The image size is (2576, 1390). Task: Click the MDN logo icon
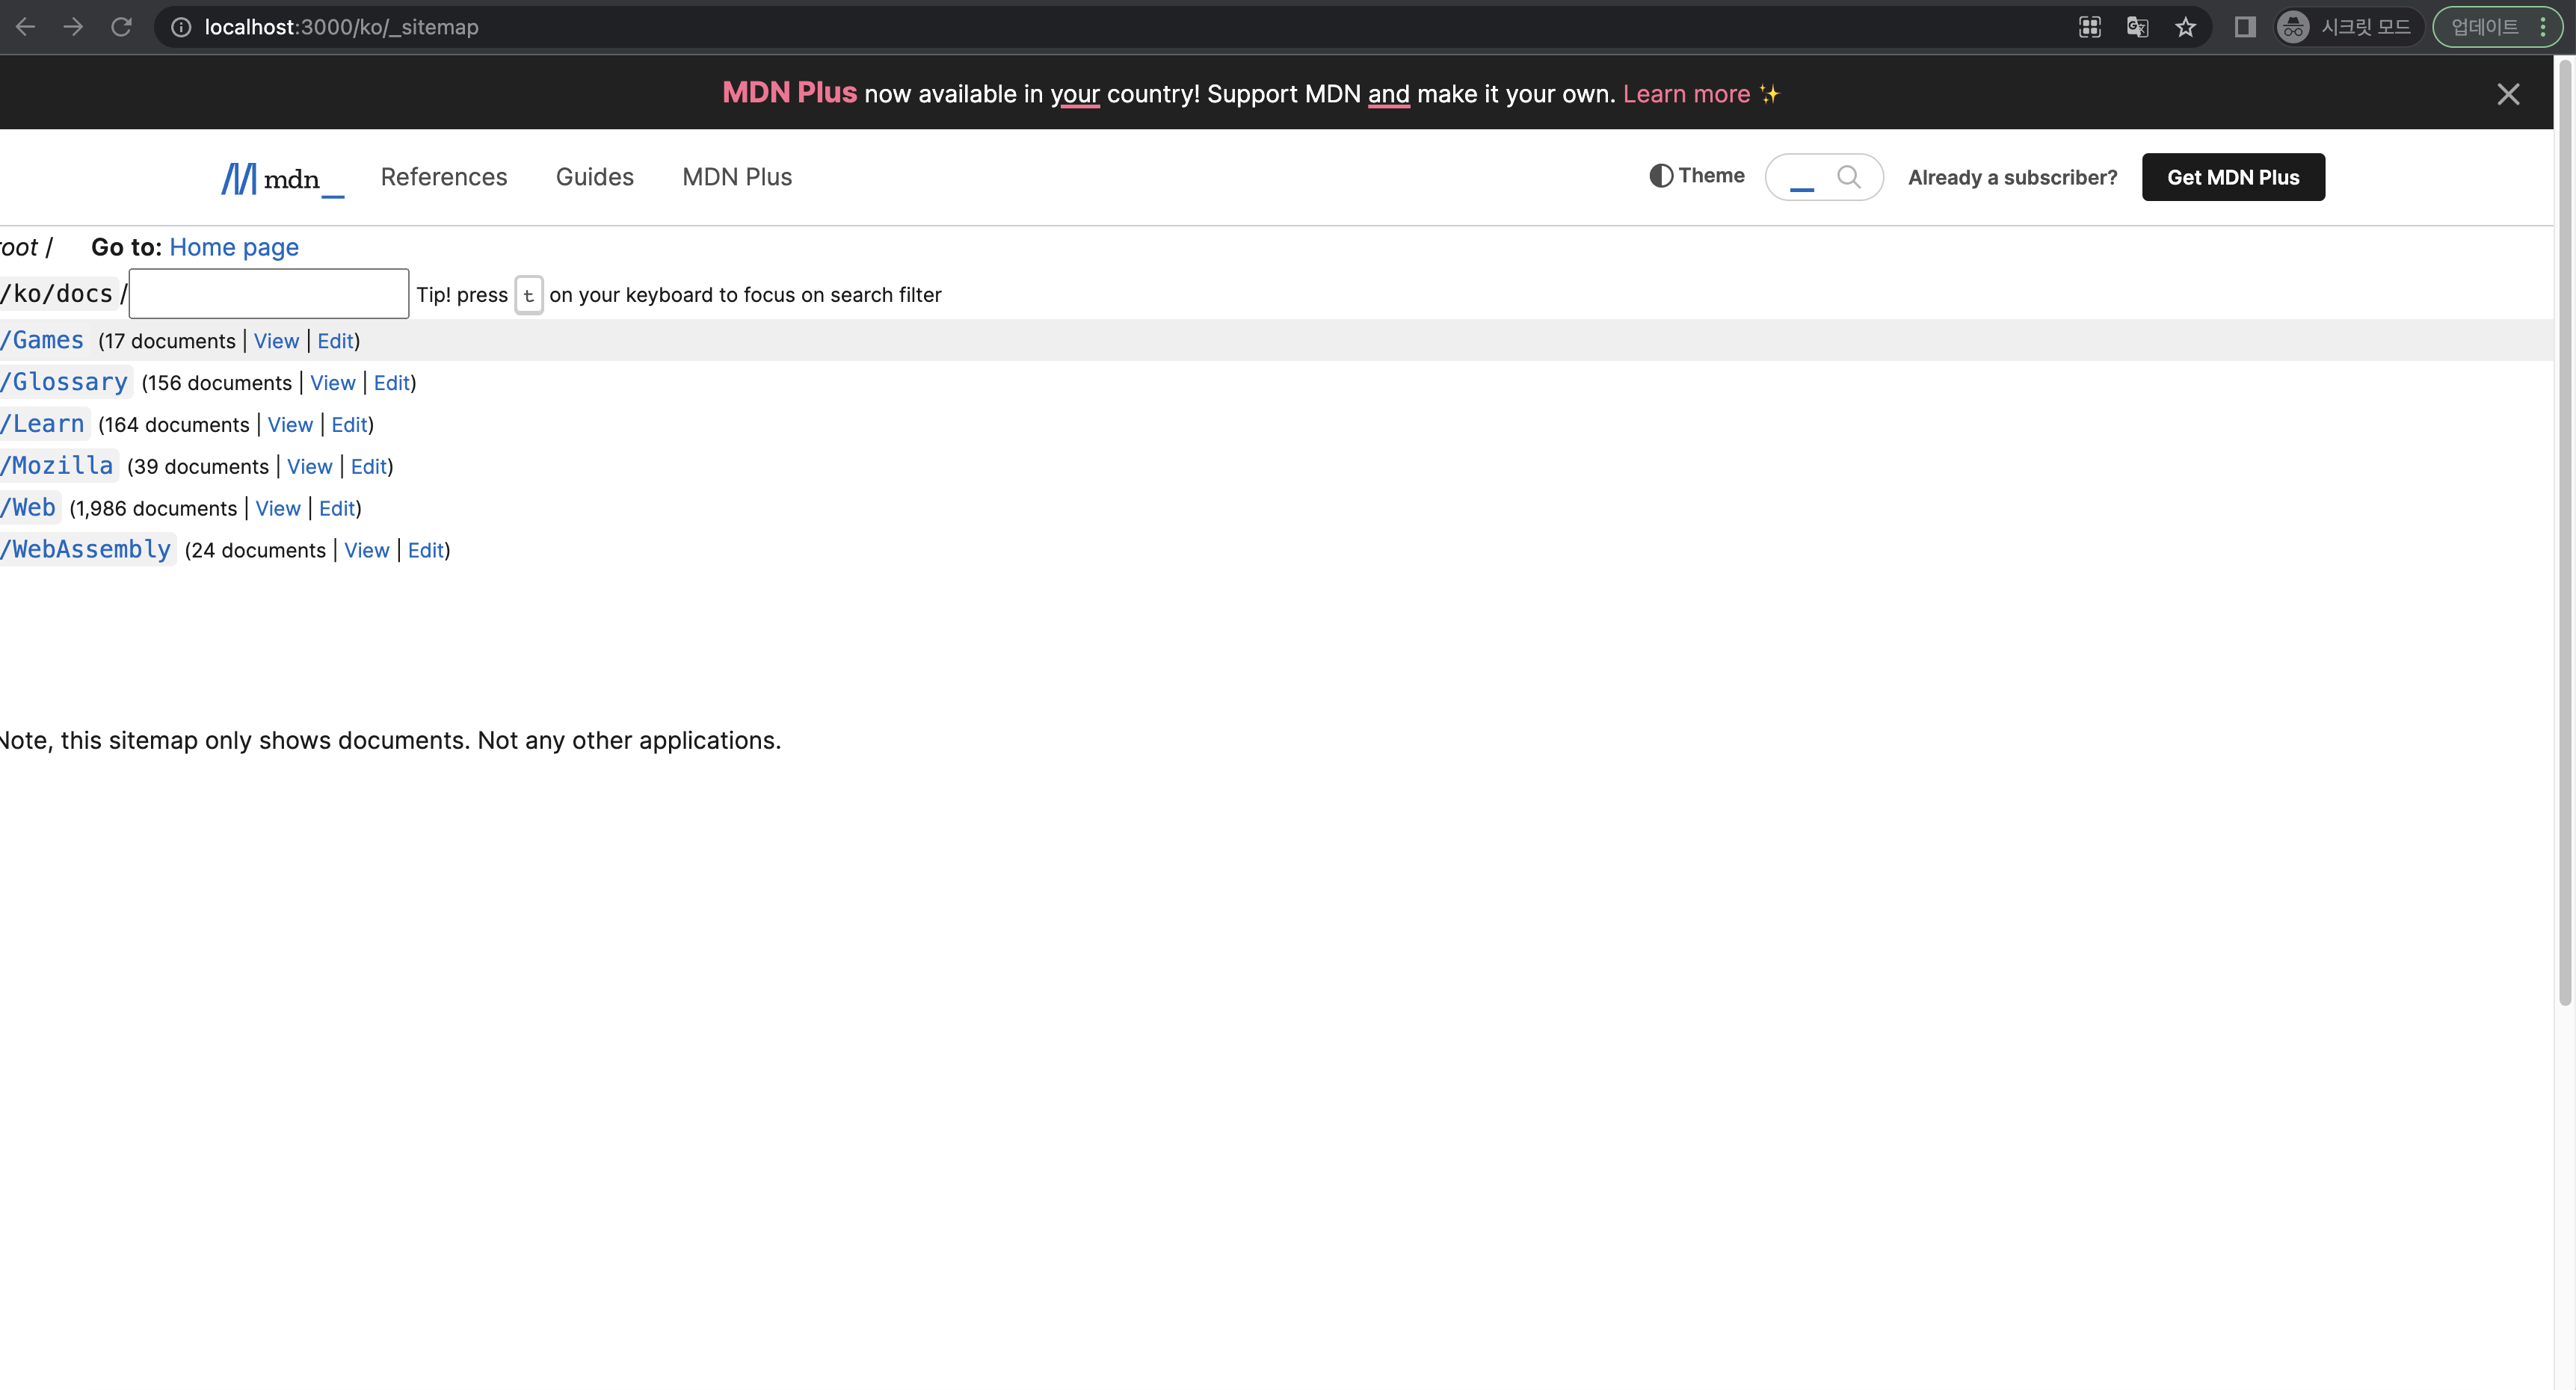click(x=240, y=178)
